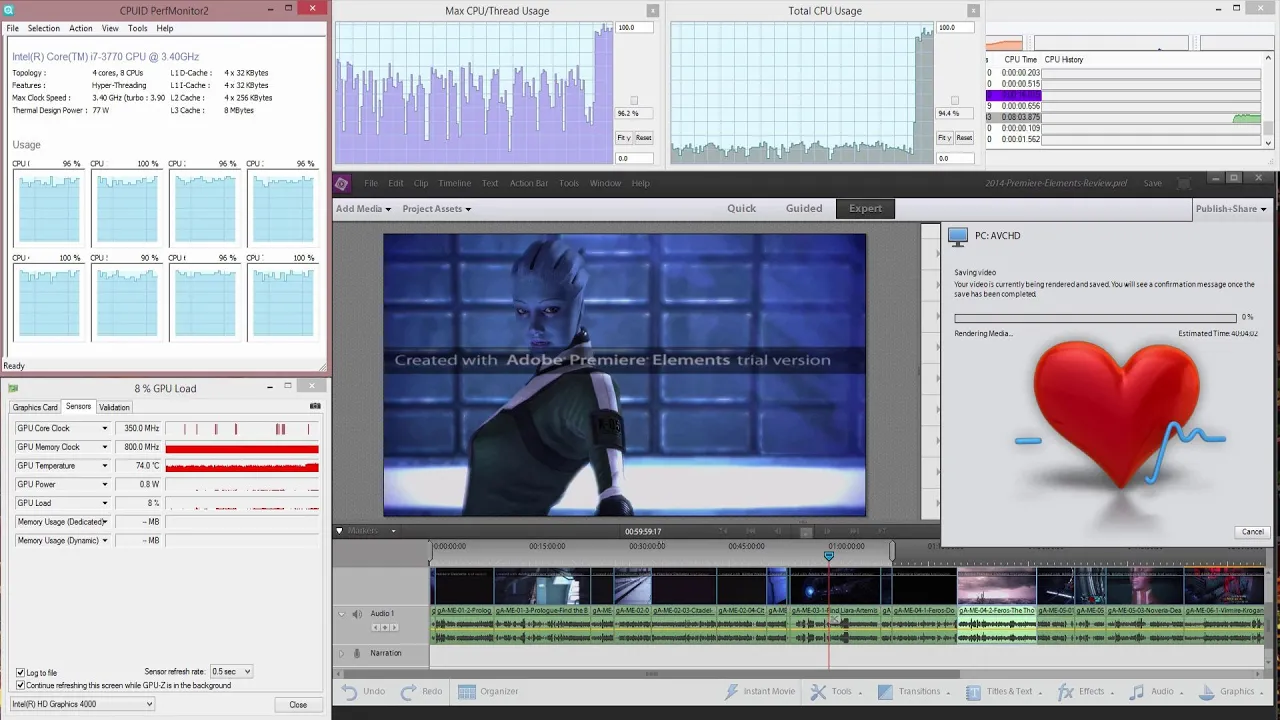Open the GPU Temperature sensor dropdown

[104, 466]
